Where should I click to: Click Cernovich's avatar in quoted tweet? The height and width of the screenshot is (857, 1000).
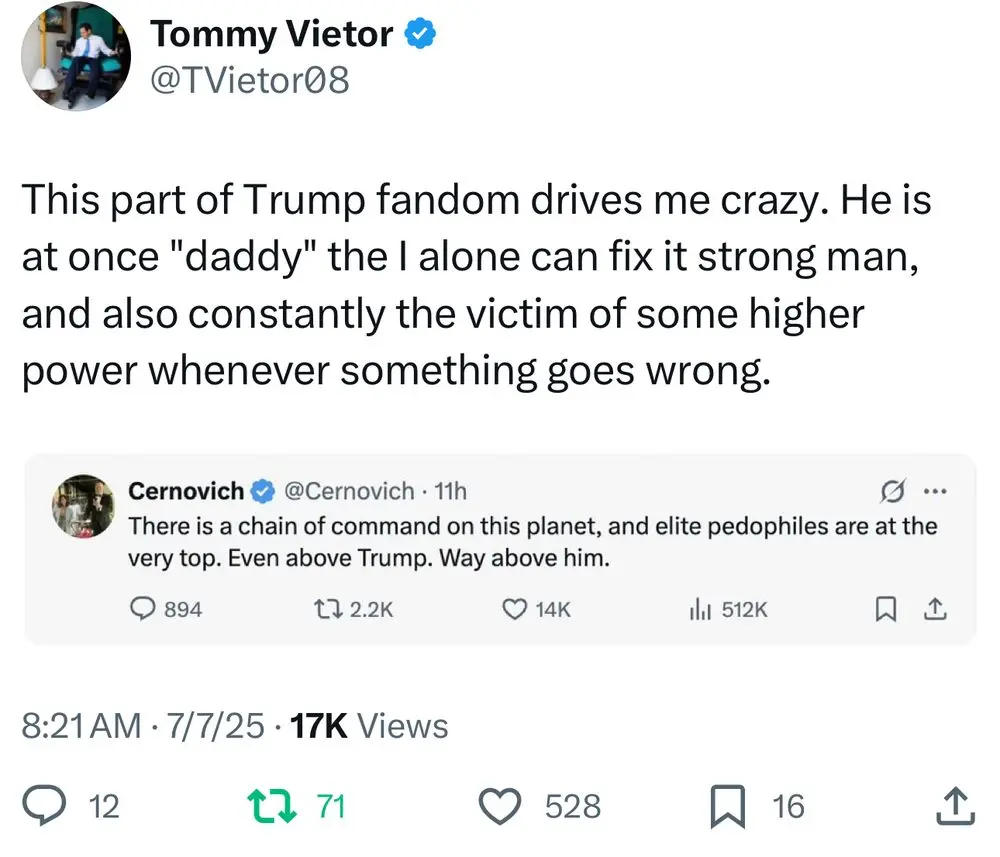[x=84, y=509]
